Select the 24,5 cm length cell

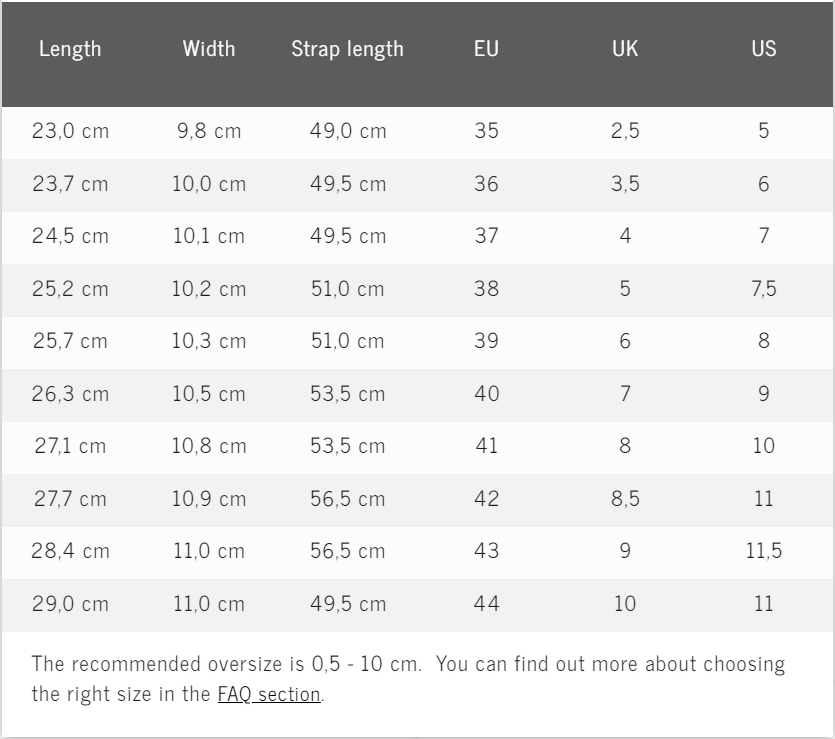point(70,237)
